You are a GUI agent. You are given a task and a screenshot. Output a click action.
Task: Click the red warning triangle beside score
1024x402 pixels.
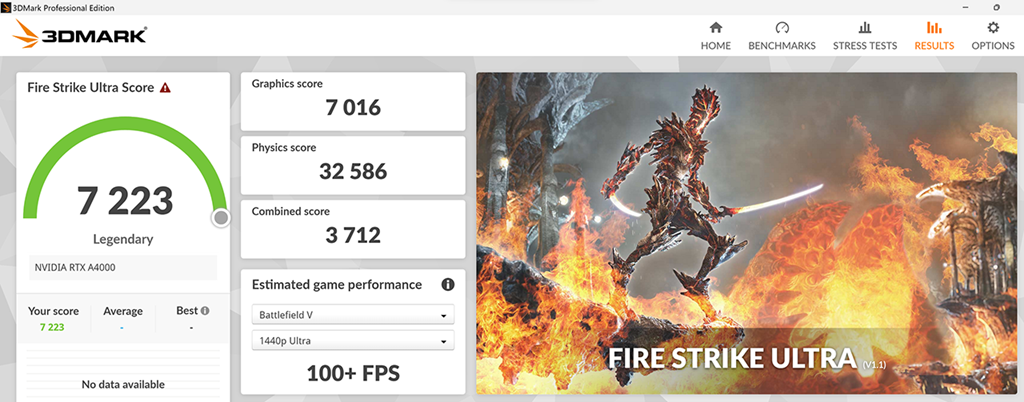[x=165, y=87]
